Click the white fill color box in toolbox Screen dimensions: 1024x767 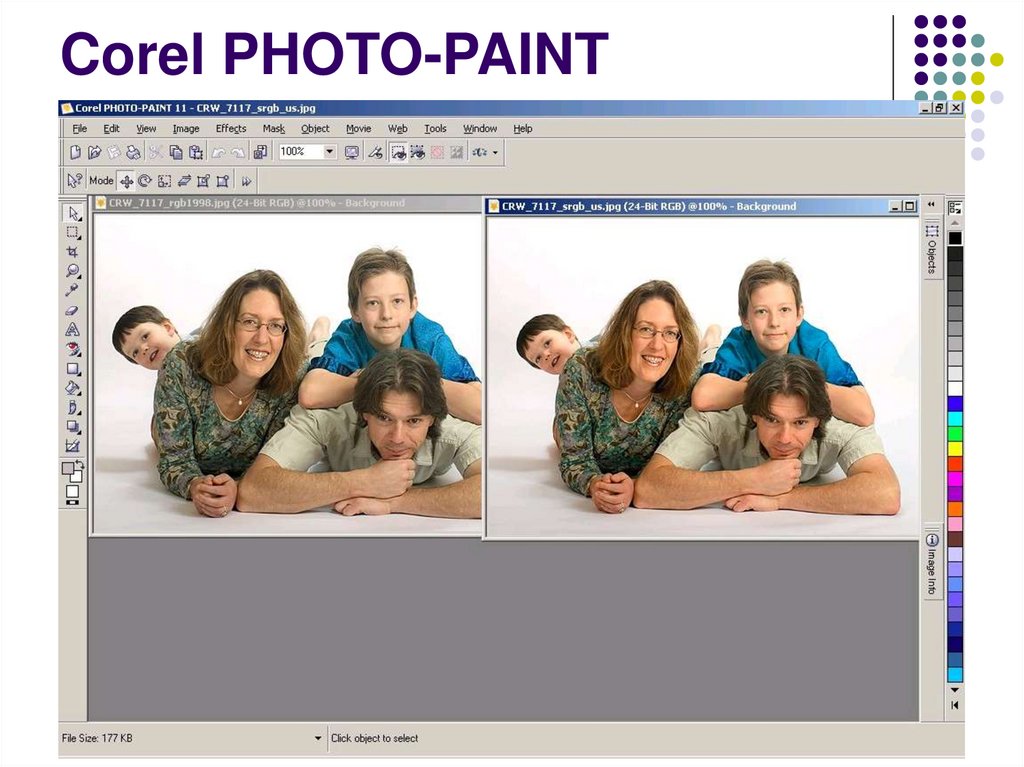tap(72, 492)
